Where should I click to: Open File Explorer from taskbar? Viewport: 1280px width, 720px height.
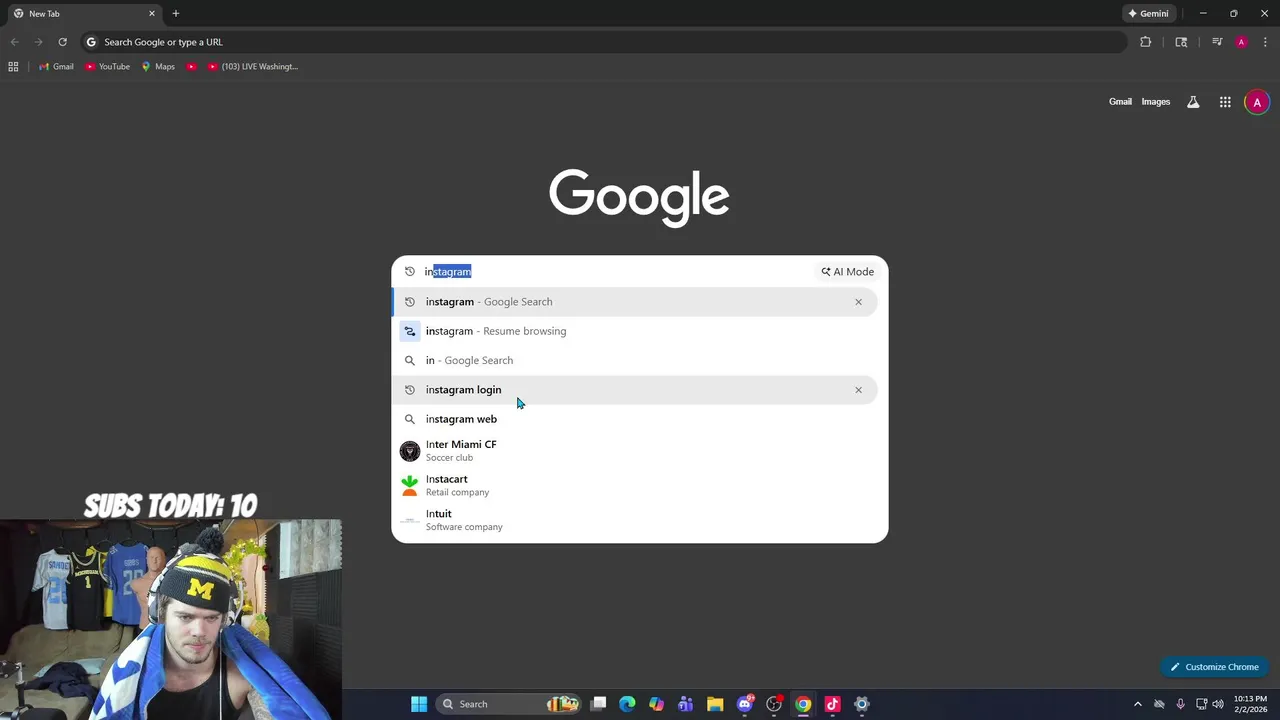pos(715,704)
